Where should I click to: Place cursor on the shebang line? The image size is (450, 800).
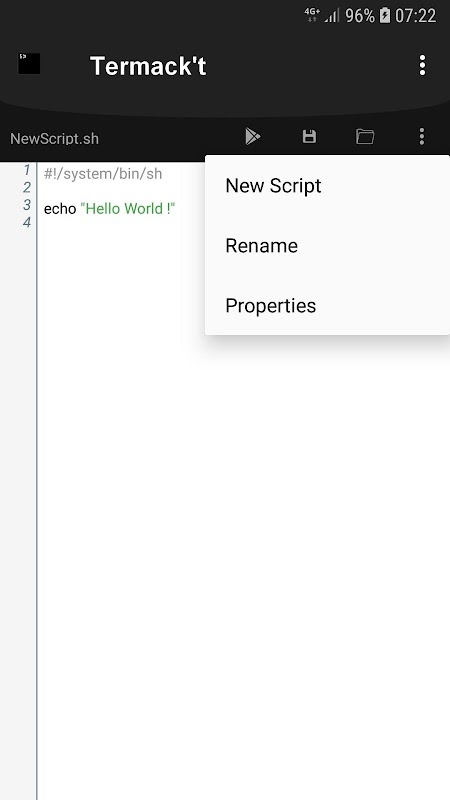point(103,174)
